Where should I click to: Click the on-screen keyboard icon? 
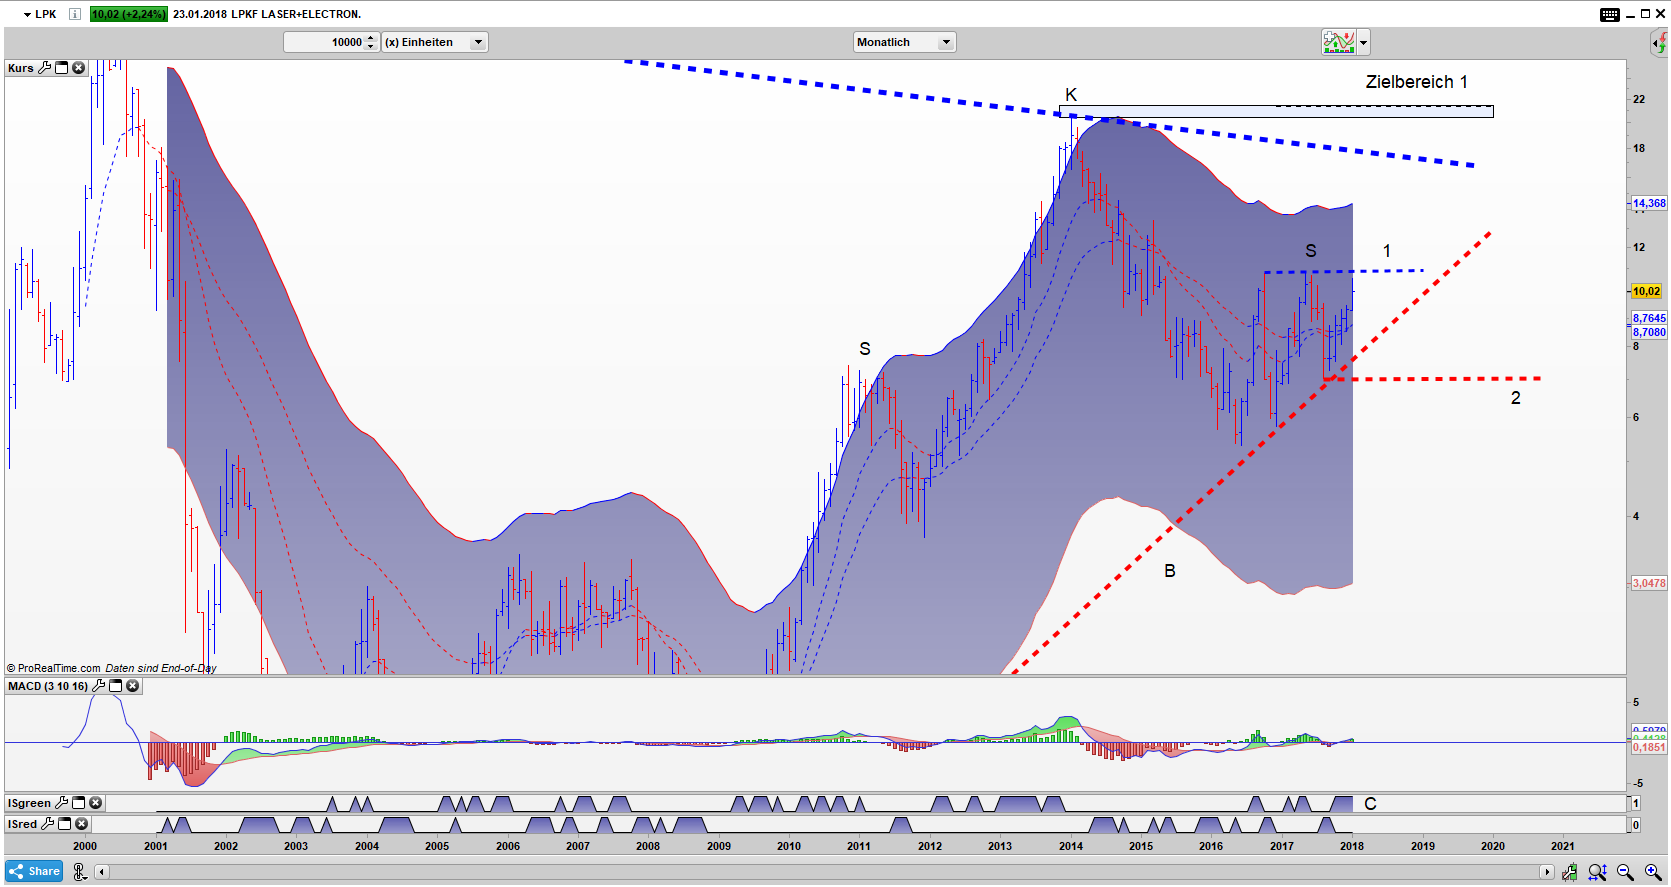(1609, 14)
